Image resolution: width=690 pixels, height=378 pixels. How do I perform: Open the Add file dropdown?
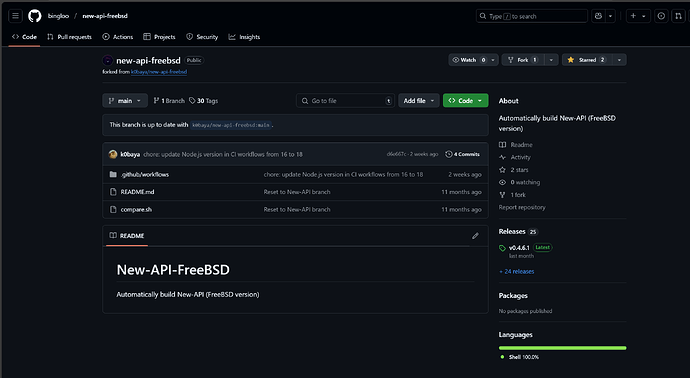pyautogui.click(x=419, y=101)
